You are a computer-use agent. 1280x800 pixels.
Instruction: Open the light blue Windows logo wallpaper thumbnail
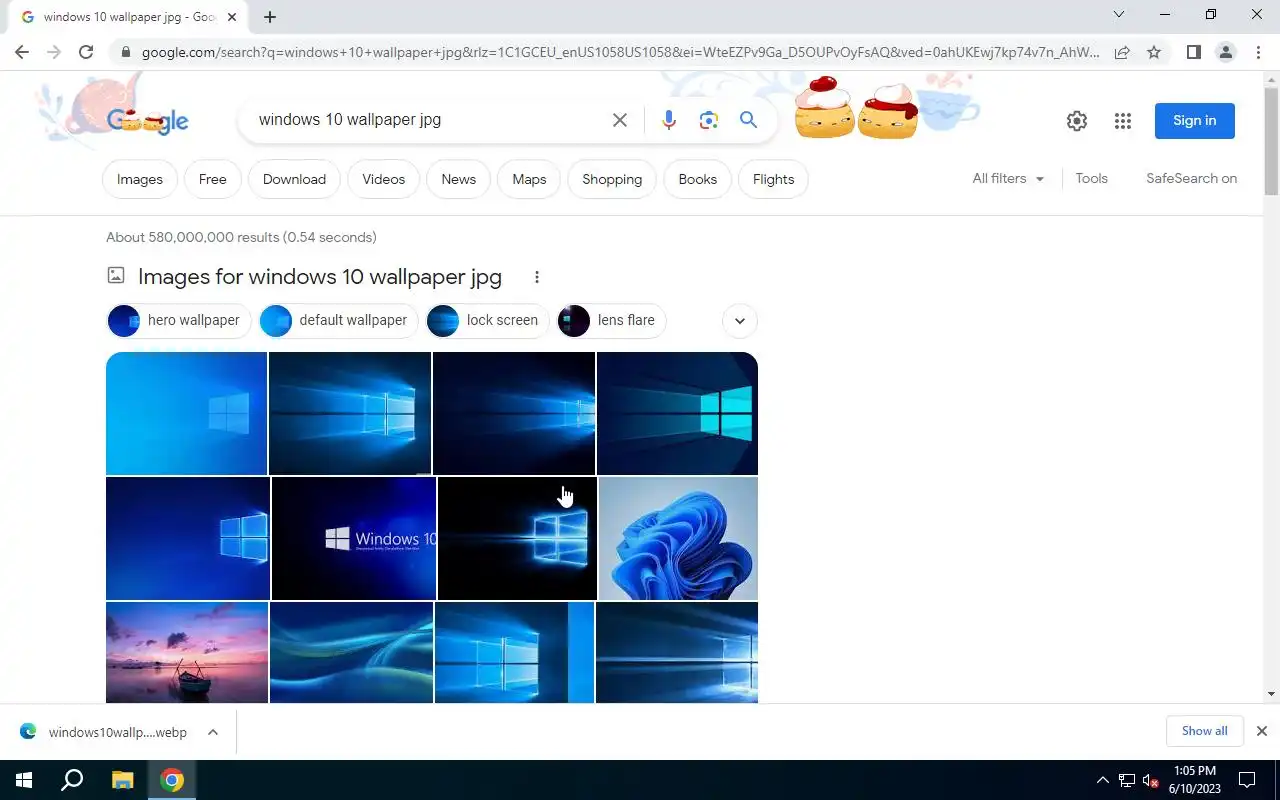point(186,413)
